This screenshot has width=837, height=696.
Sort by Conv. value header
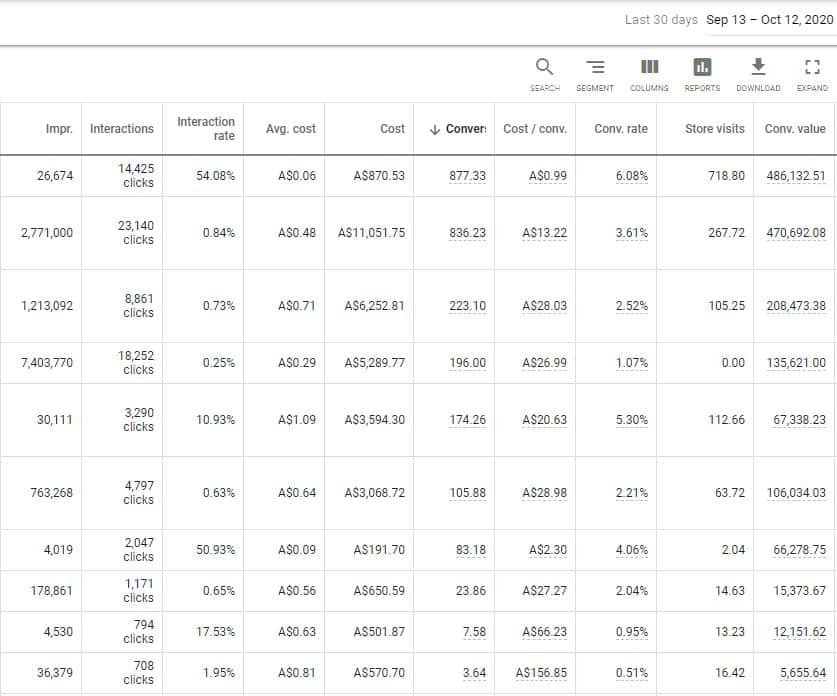coord(795,129)
